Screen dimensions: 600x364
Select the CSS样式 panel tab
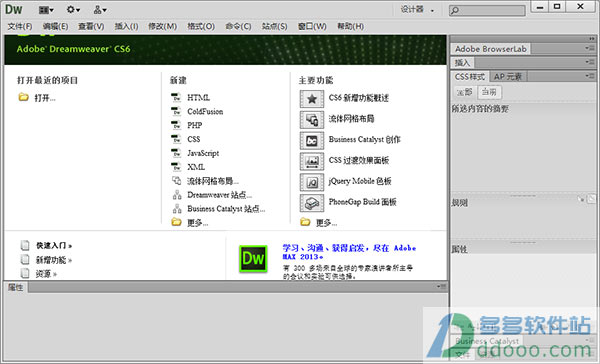[x=470, y=77]
